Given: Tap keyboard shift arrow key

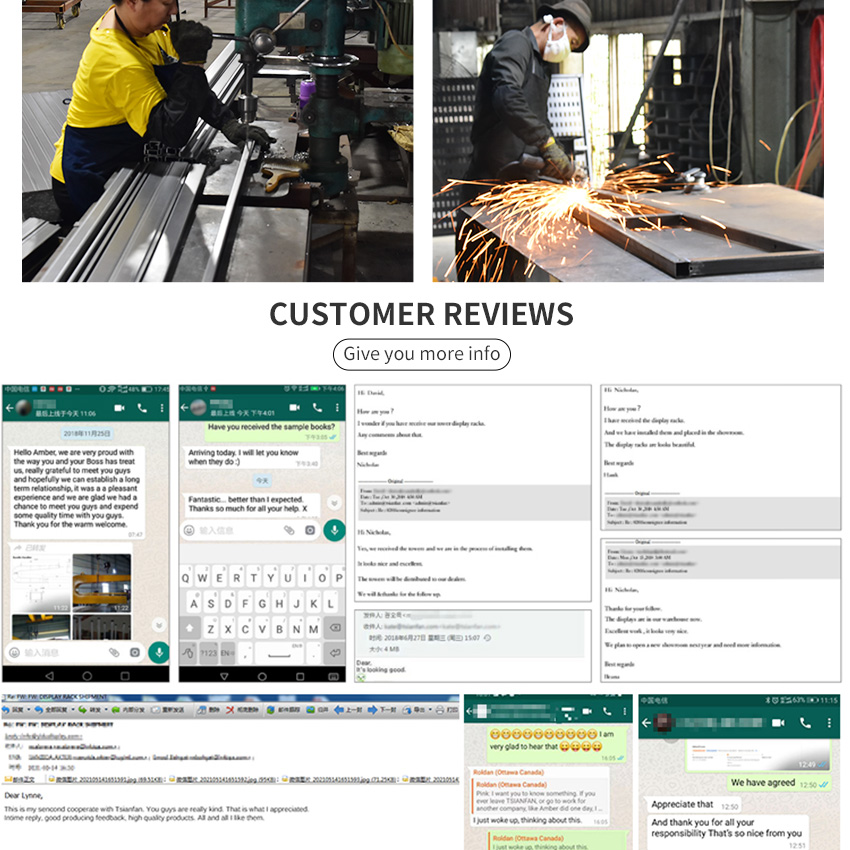Looking at the screenshot, I should [189, 628].
